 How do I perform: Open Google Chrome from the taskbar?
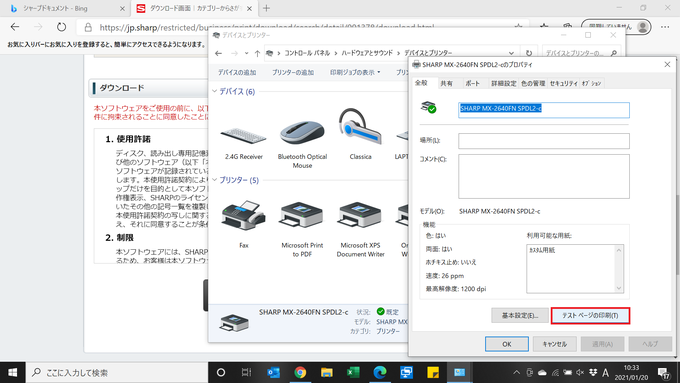pyautogui.click(x=300, y=372)
